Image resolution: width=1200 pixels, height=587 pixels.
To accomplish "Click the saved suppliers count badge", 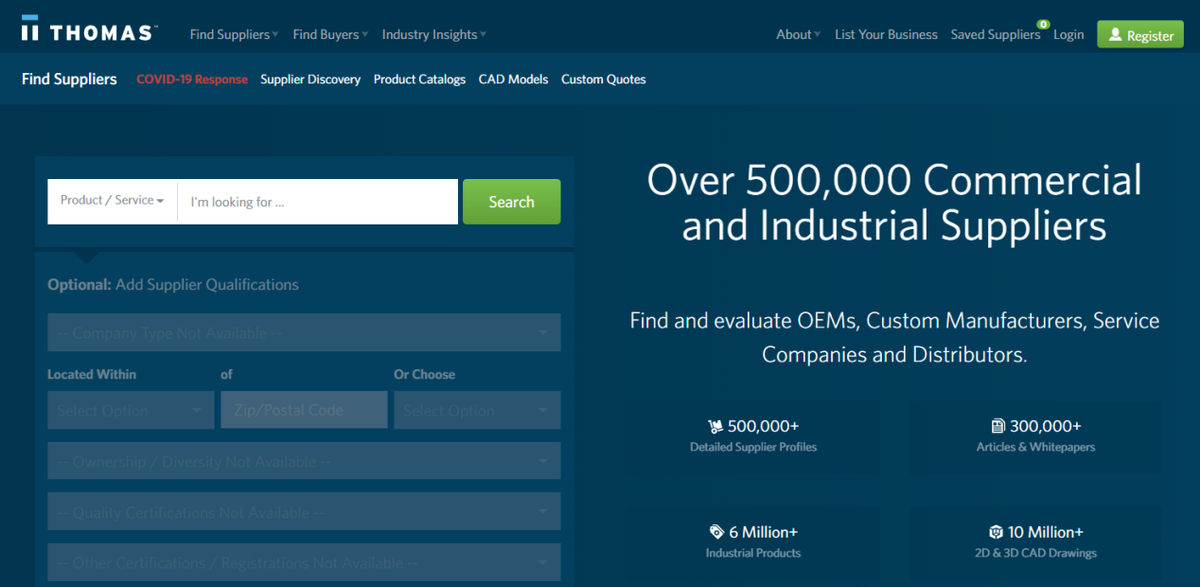I will click(1043, 24).
